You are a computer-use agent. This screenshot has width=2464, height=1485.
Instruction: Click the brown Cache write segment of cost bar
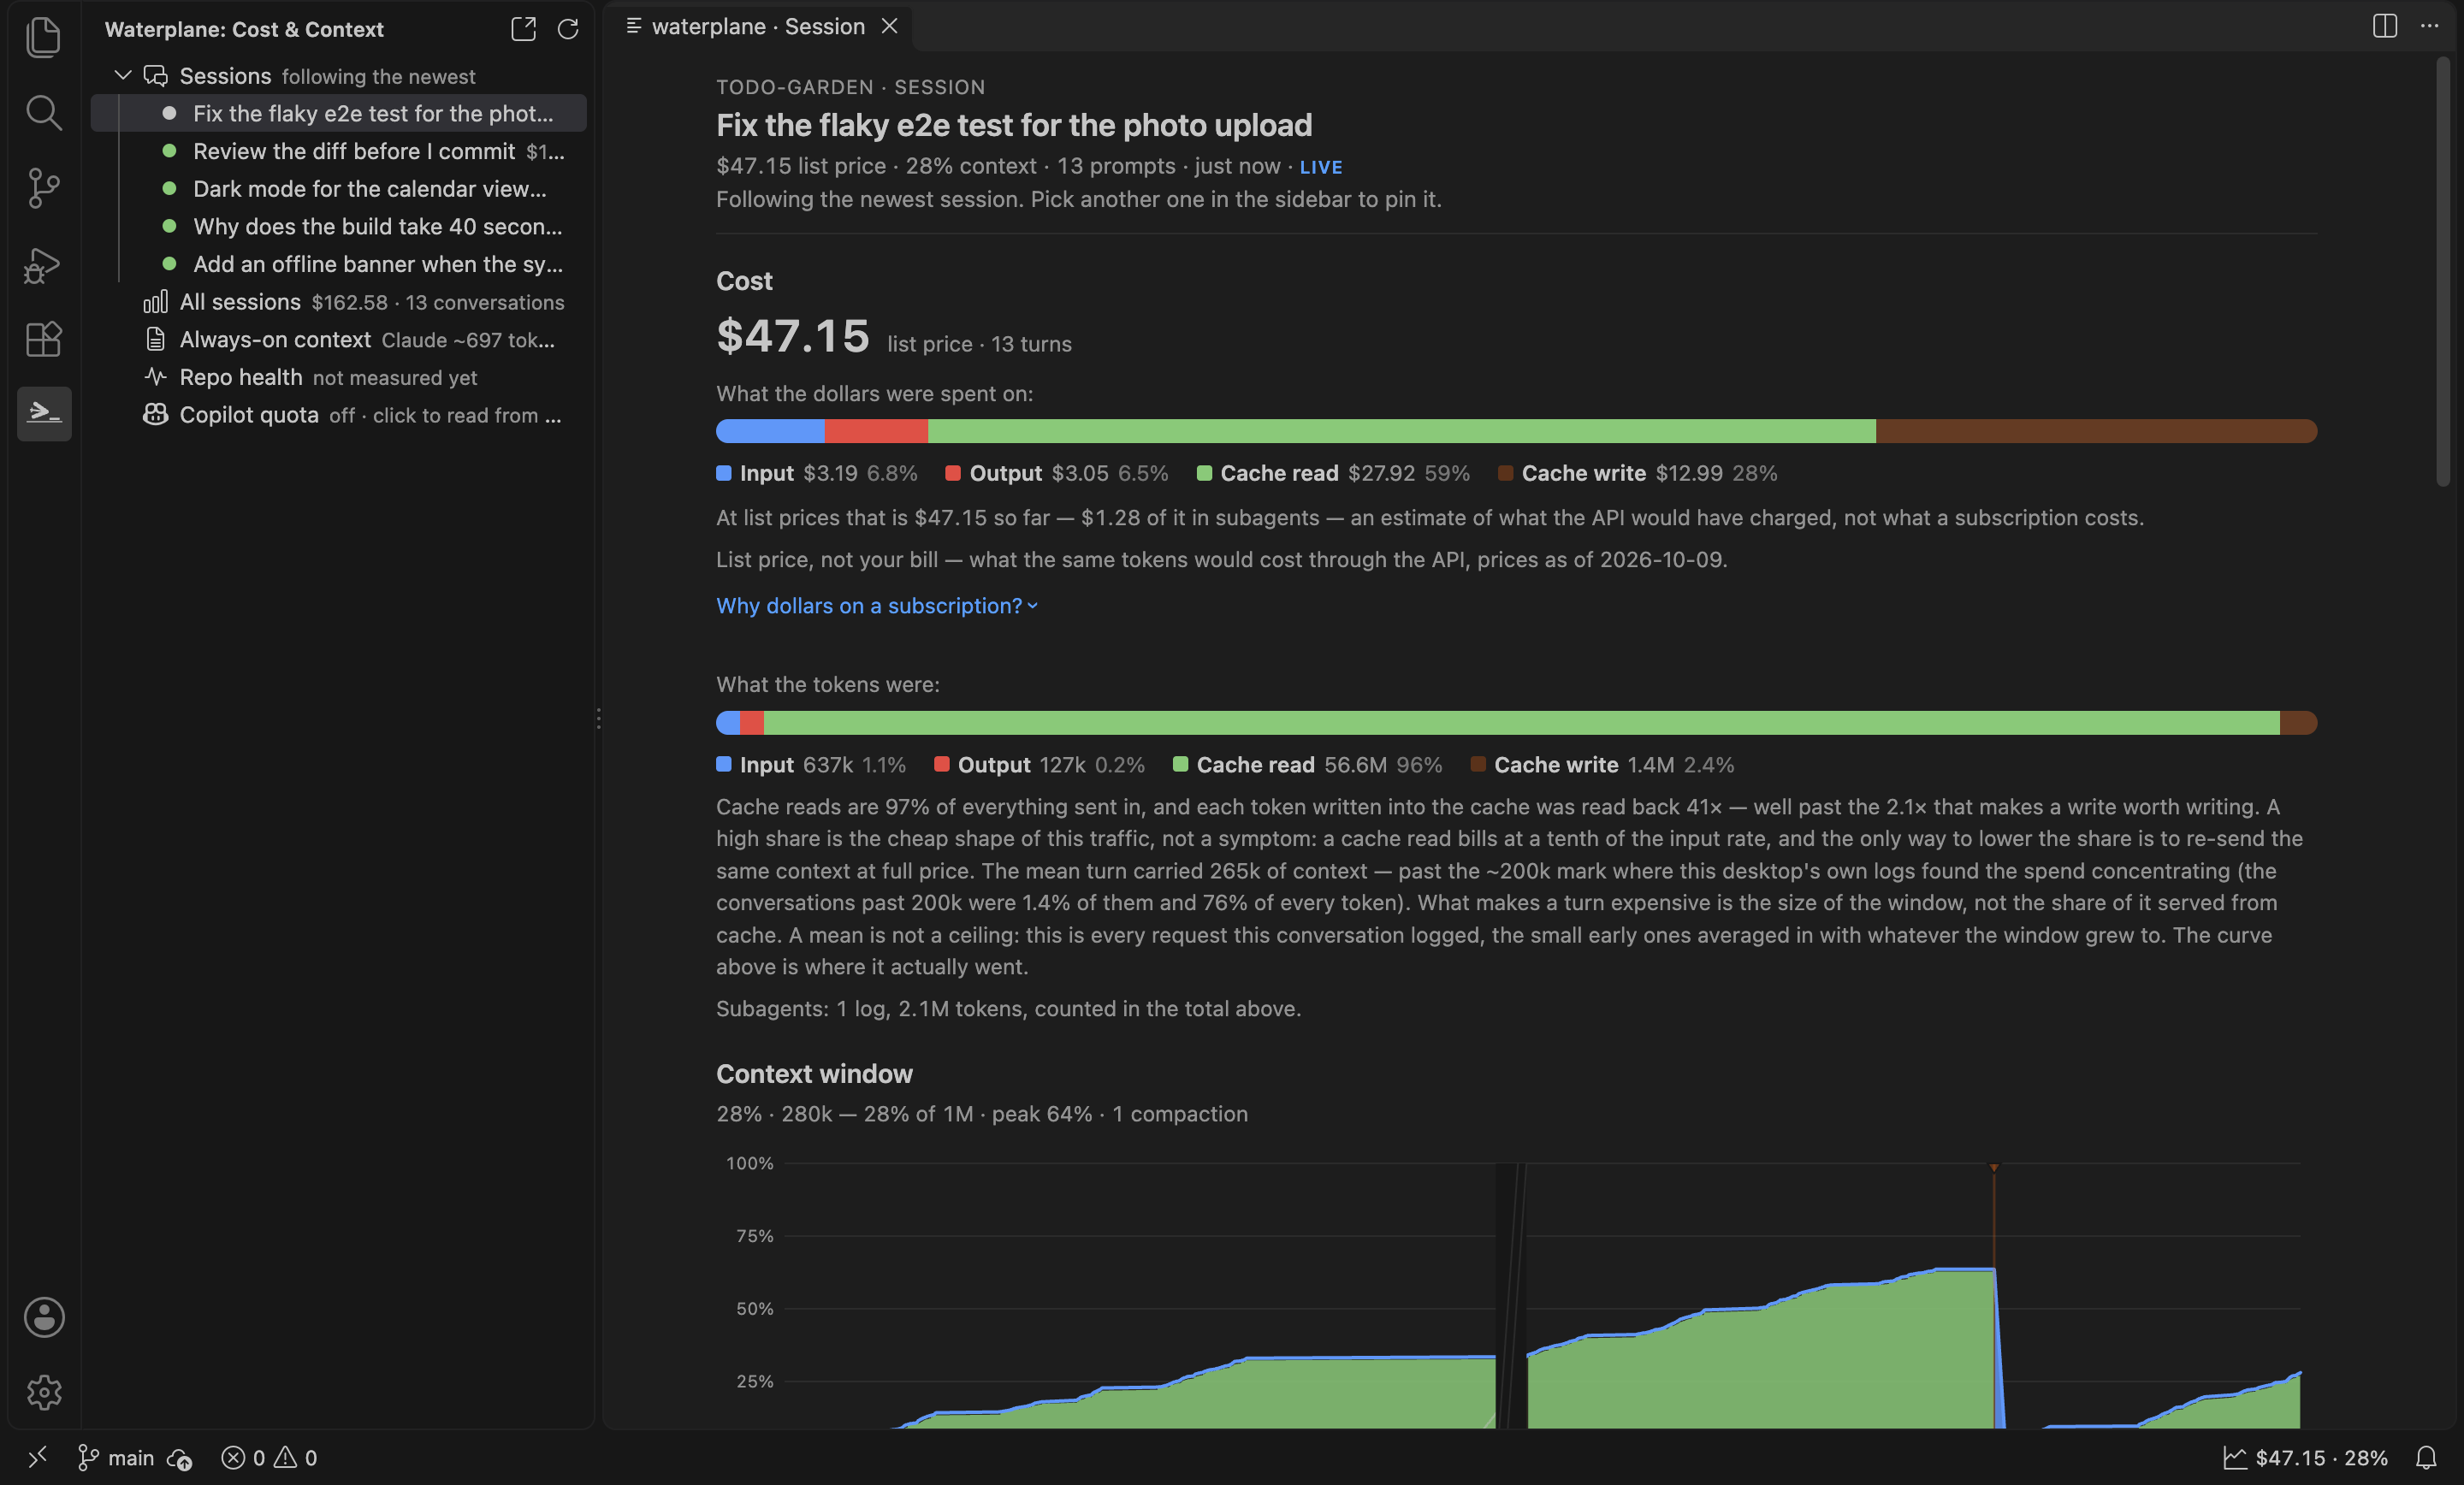(2096, 431)
